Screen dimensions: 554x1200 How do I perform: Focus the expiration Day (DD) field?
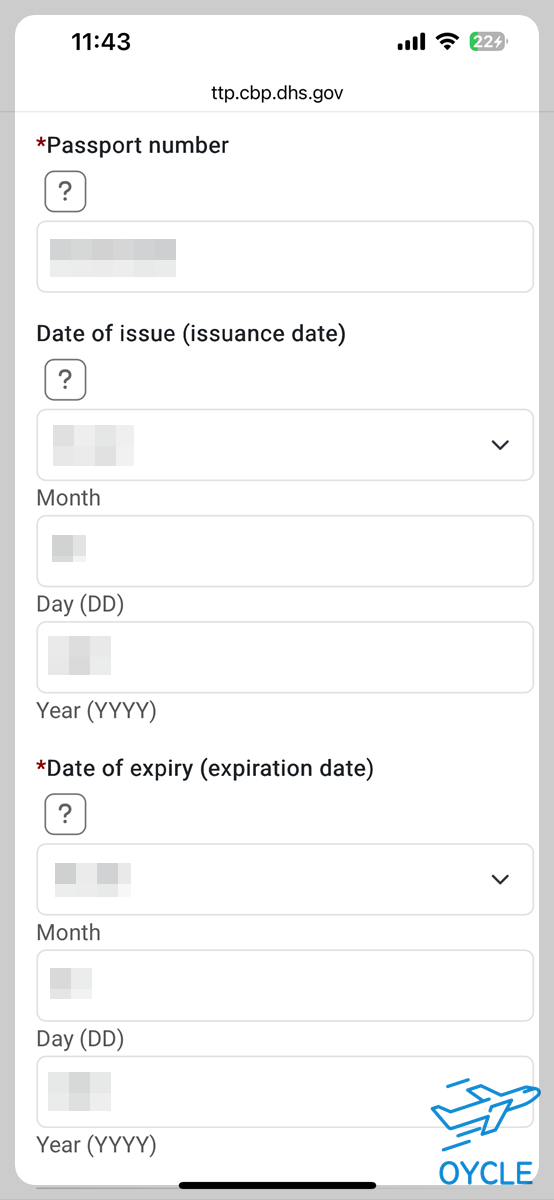[x=285, y=985]
